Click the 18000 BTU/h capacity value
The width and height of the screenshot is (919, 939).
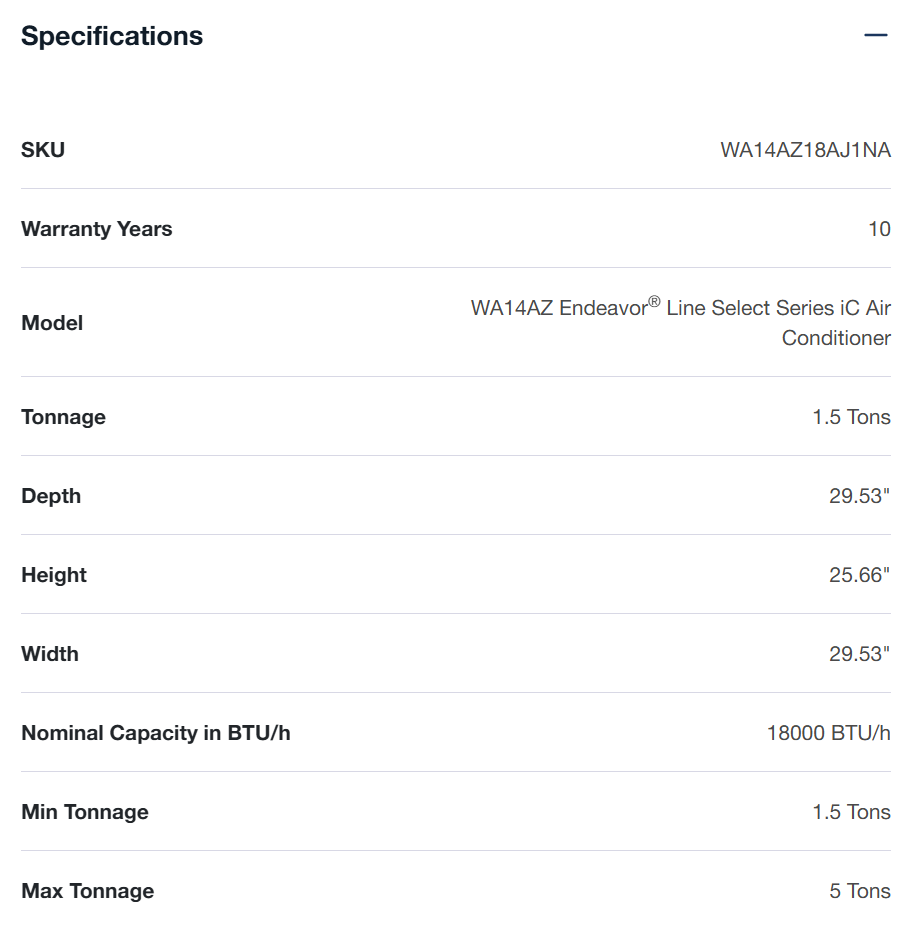coord(828,733)
